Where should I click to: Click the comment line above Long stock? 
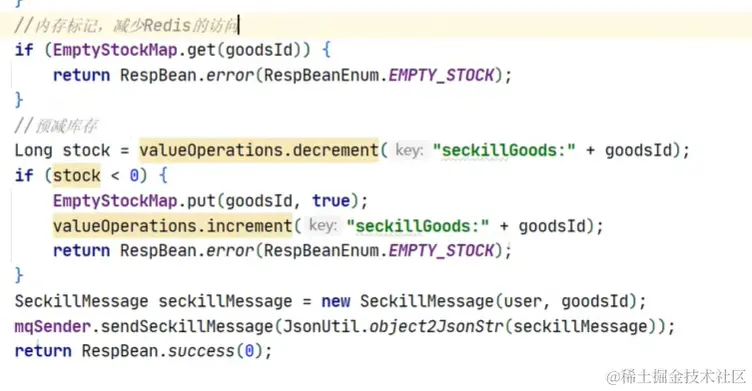(x=56, y=126)
